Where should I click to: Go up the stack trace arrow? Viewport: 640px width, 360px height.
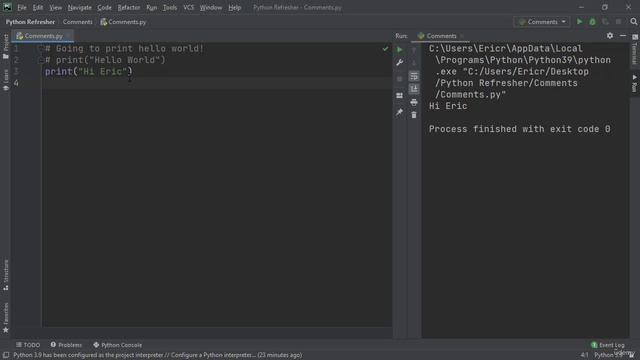[413, 50]
